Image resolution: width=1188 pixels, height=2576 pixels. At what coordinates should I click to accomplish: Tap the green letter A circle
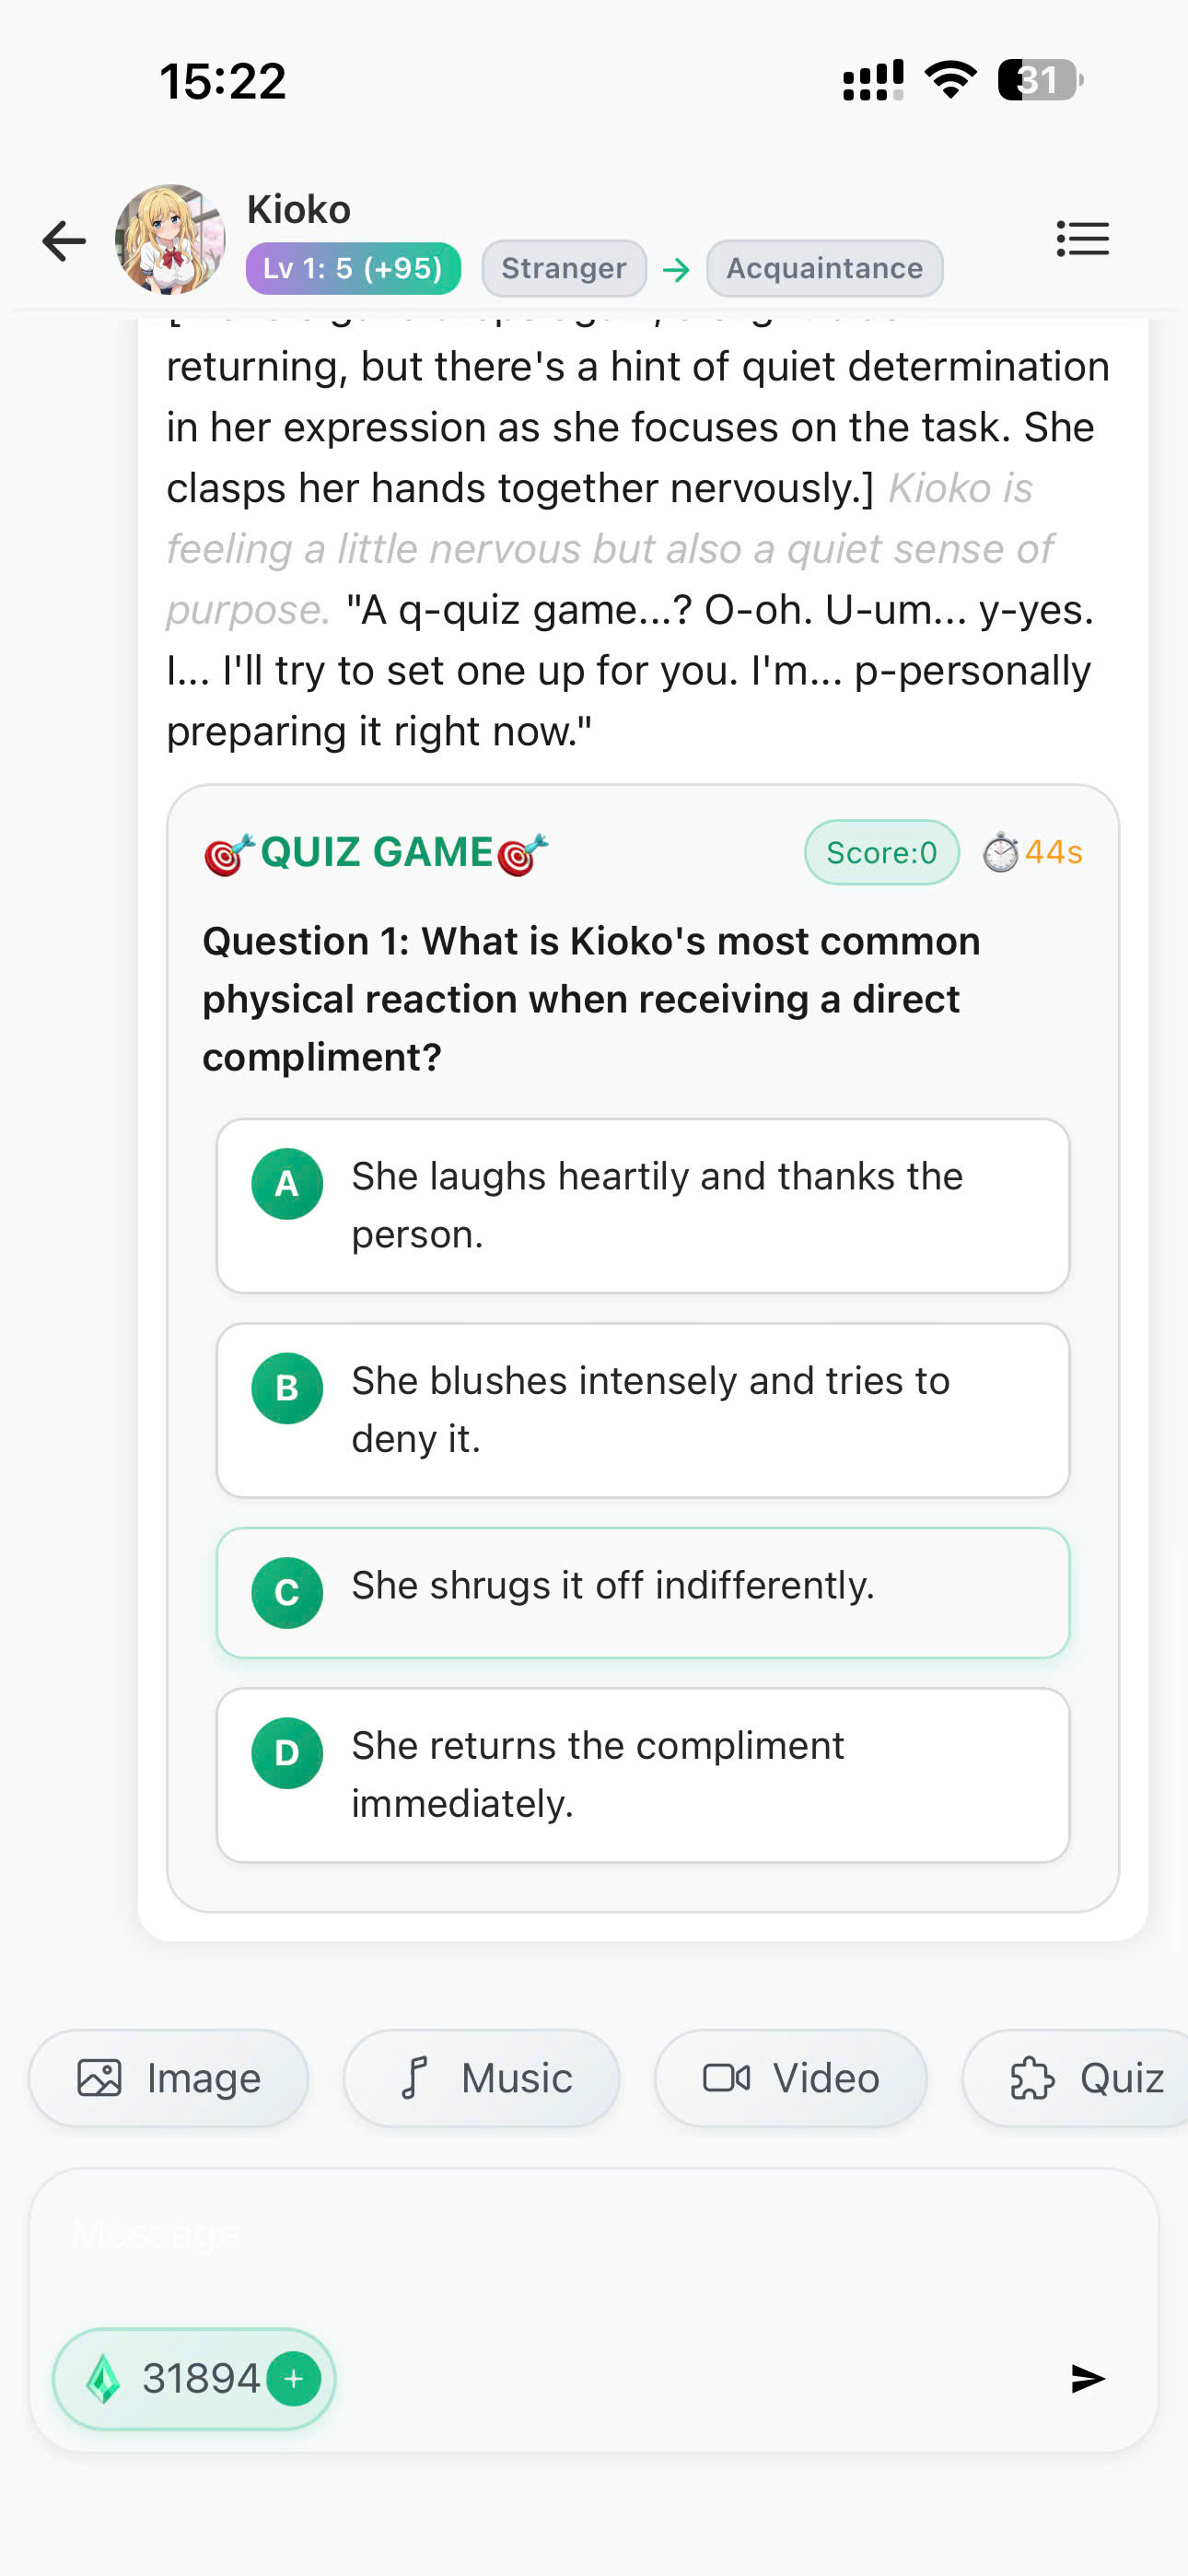287,1184
